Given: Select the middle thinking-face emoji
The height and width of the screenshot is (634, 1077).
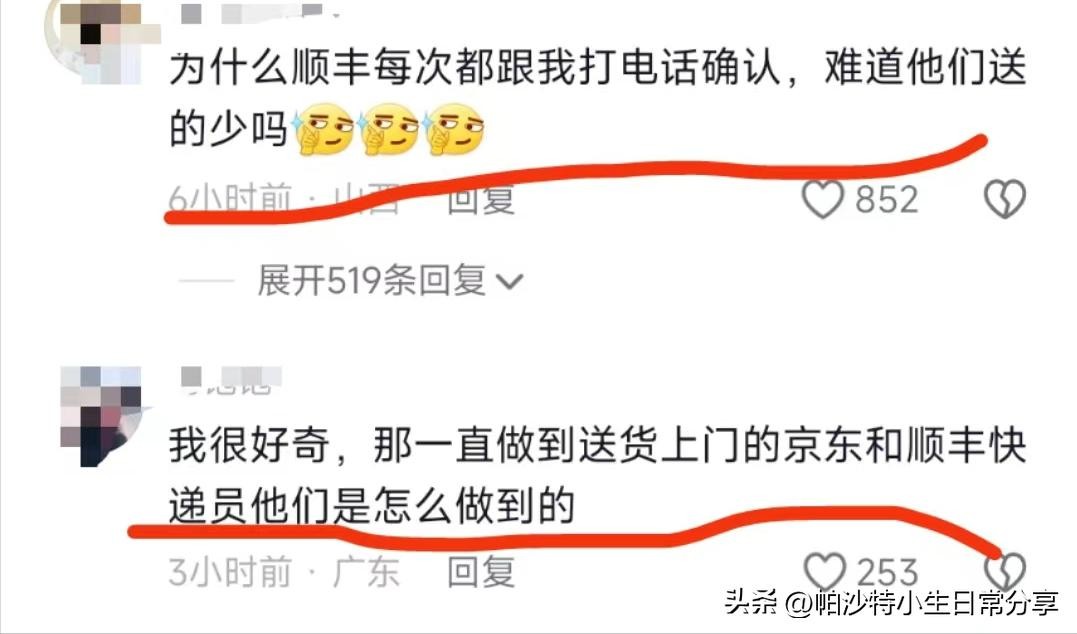Looking at the screenshot, I should pos(388,129).
